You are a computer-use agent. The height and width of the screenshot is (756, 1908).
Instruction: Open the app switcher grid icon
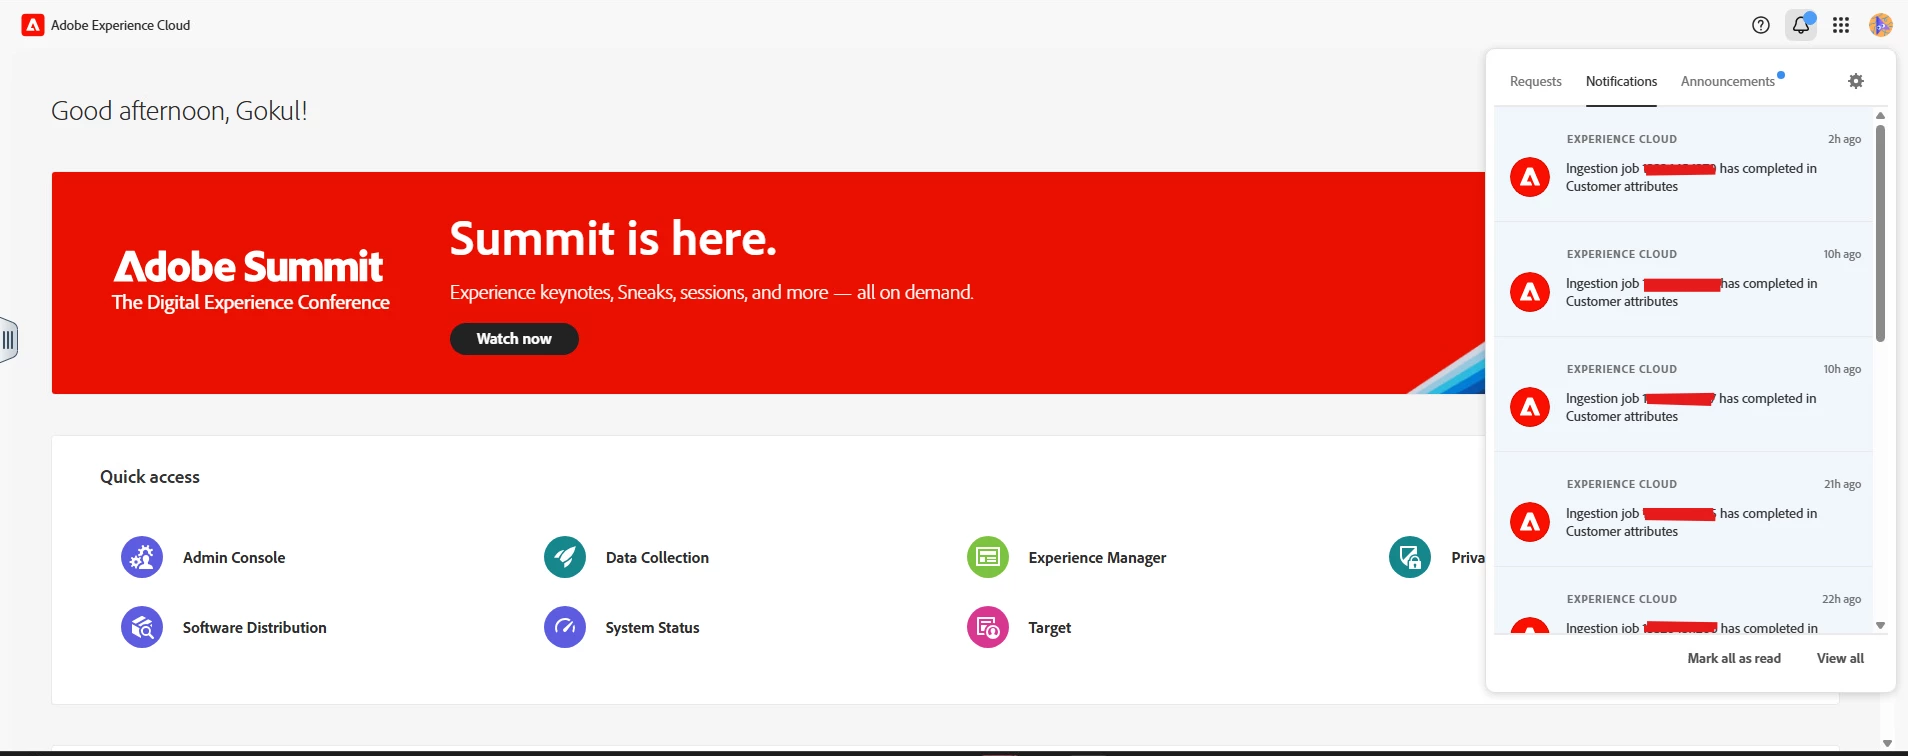coord(1841,25)
